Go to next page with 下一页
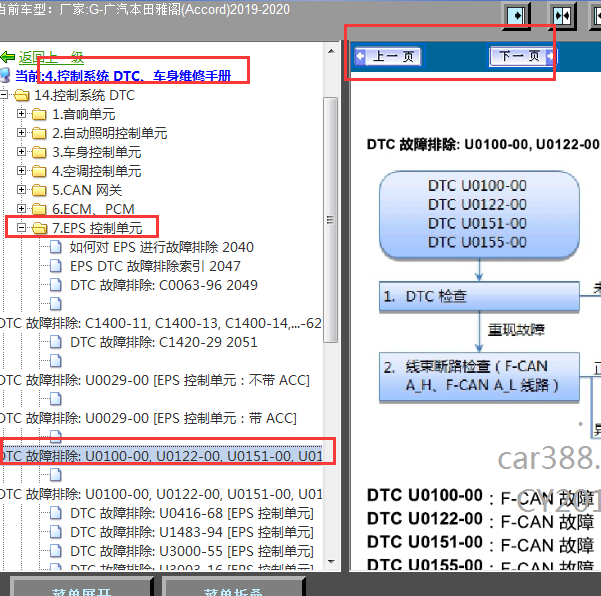Image resolution: width=601 pixels, height=596 pixels. coord(523,57)
